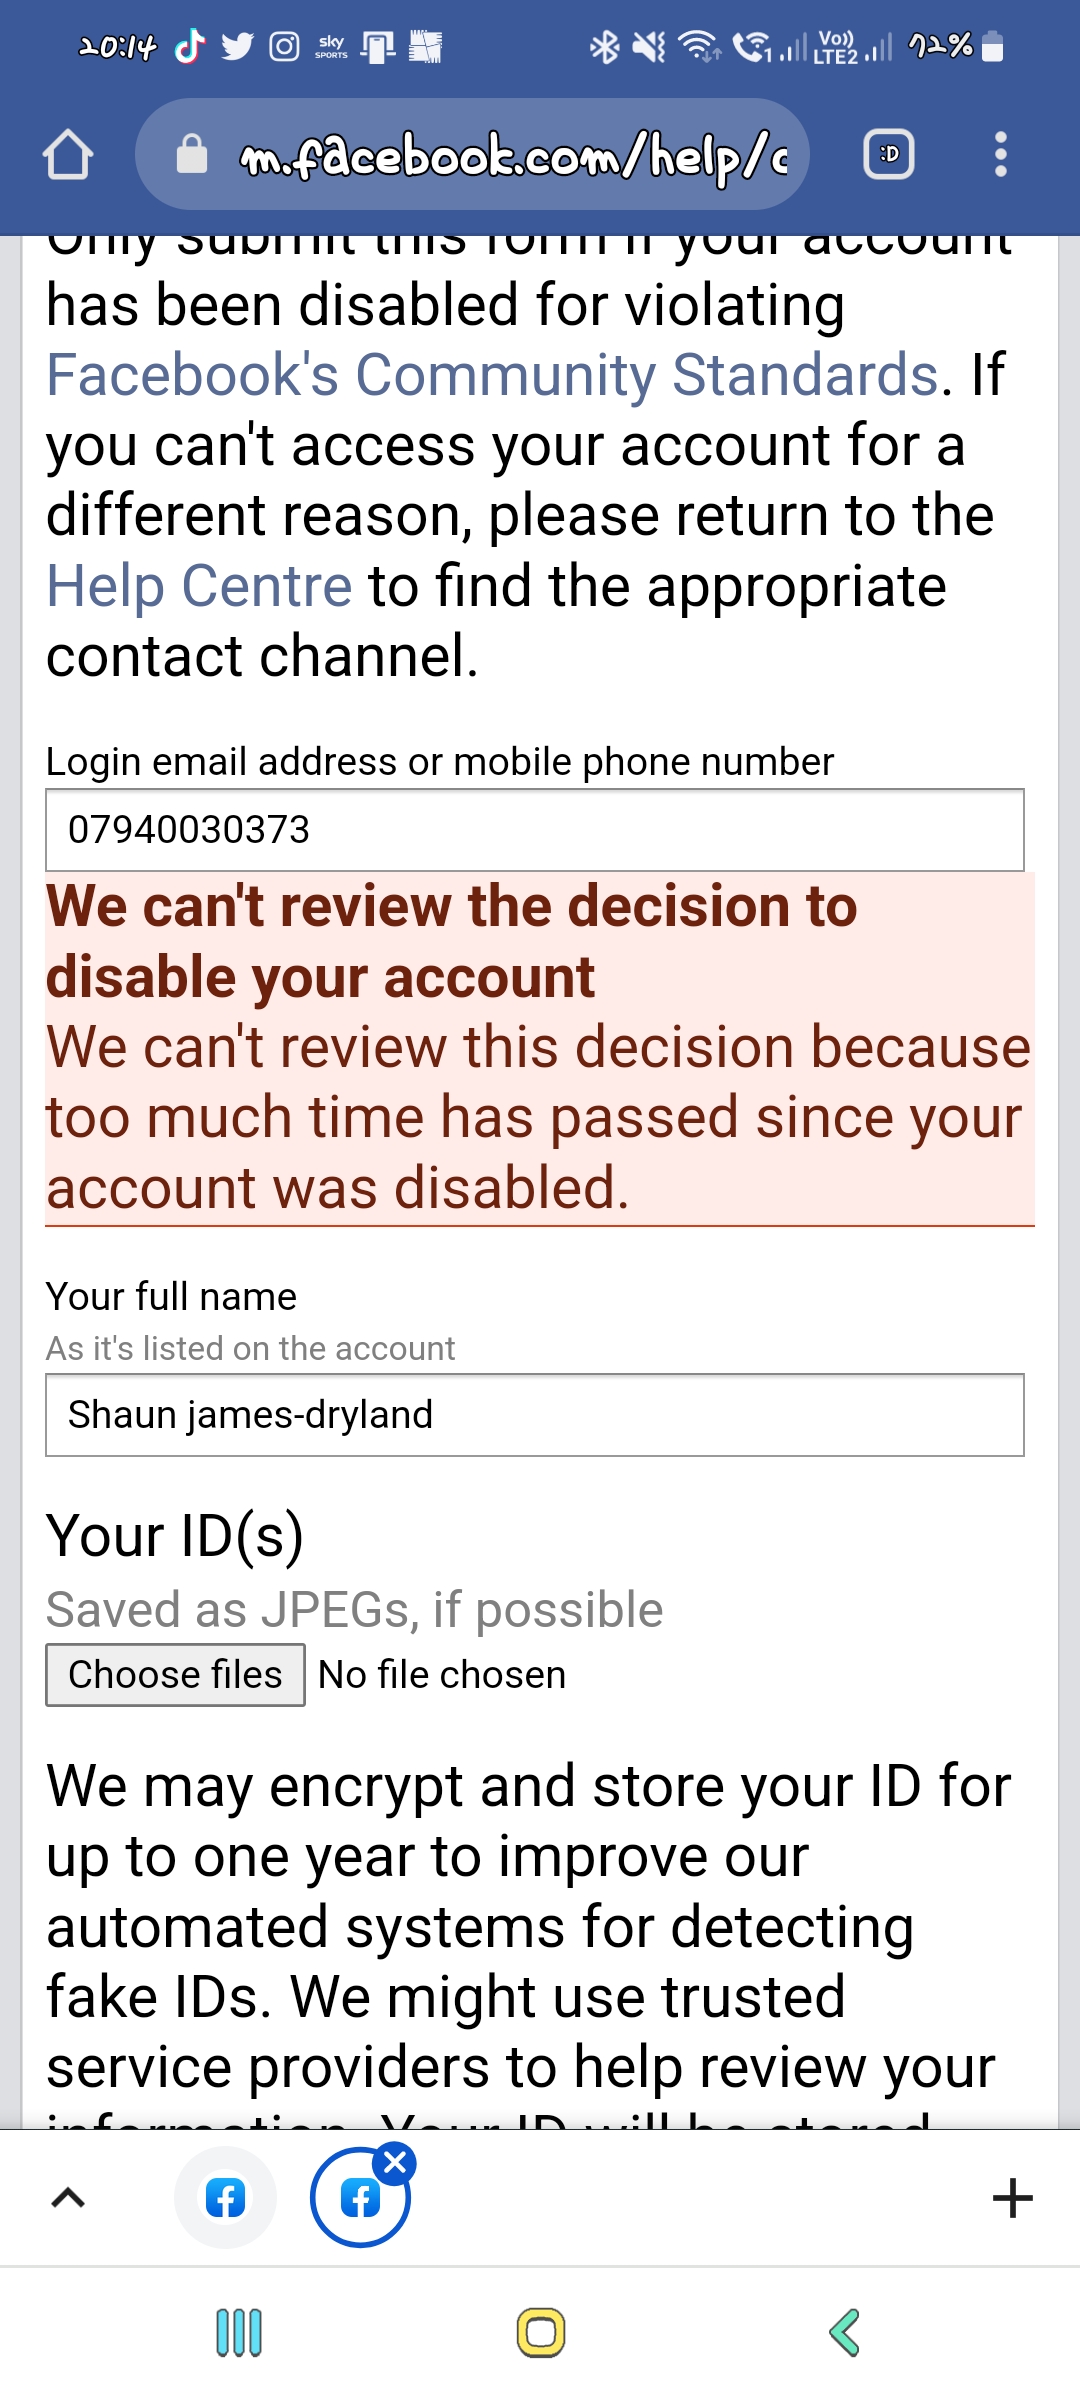Open the browser extension icon in address bar

click(888, 154)
